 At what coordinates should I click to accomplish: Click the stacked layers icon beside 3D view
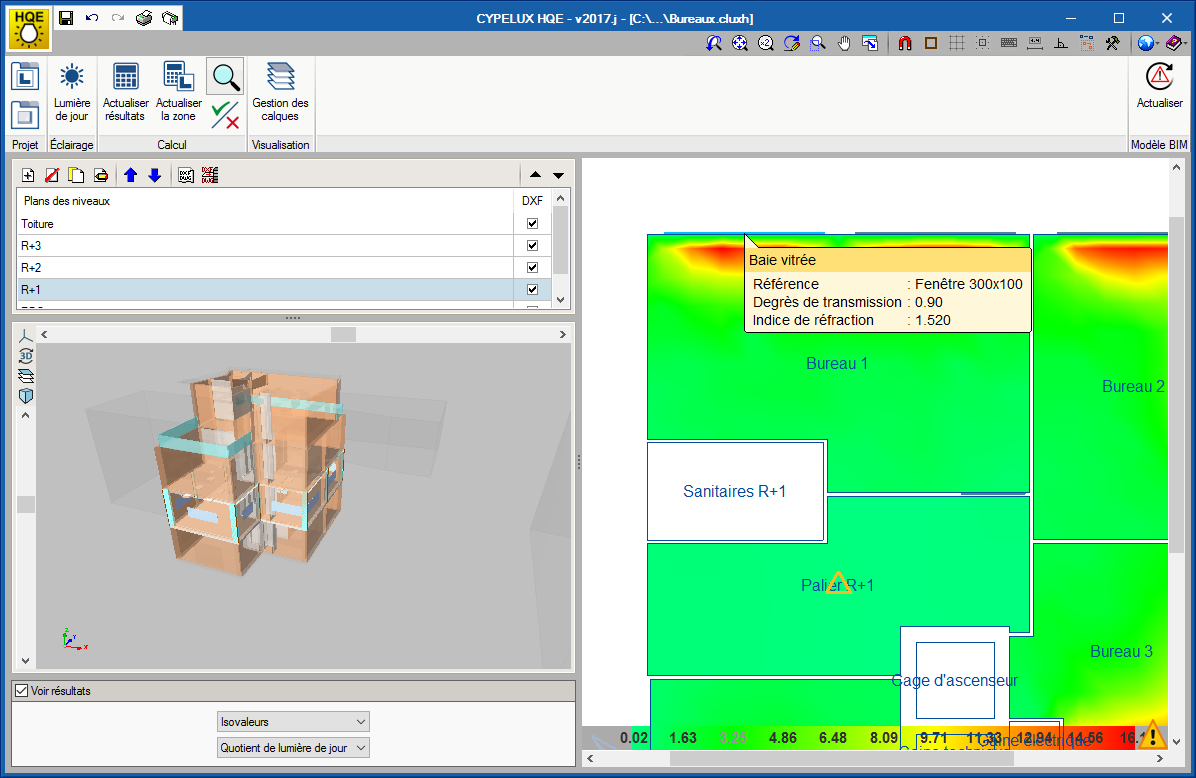(x=26, y=375)
